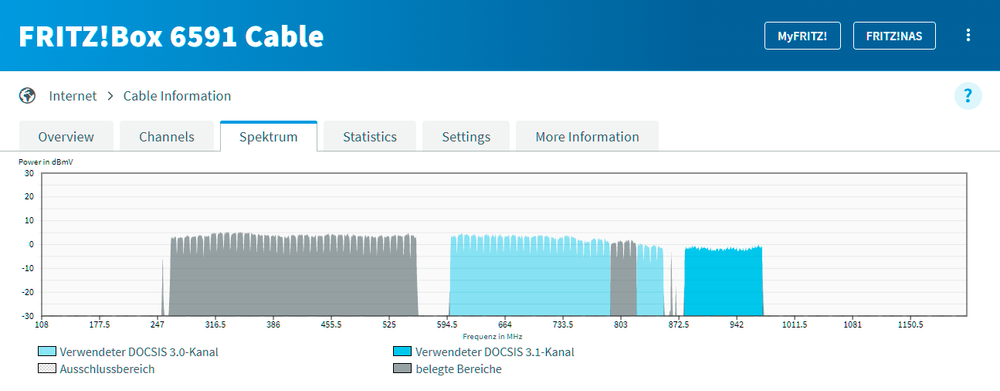
Task: Click the Power in dBmV axis label
Action: pyautogui.click(x=45, y=162)
